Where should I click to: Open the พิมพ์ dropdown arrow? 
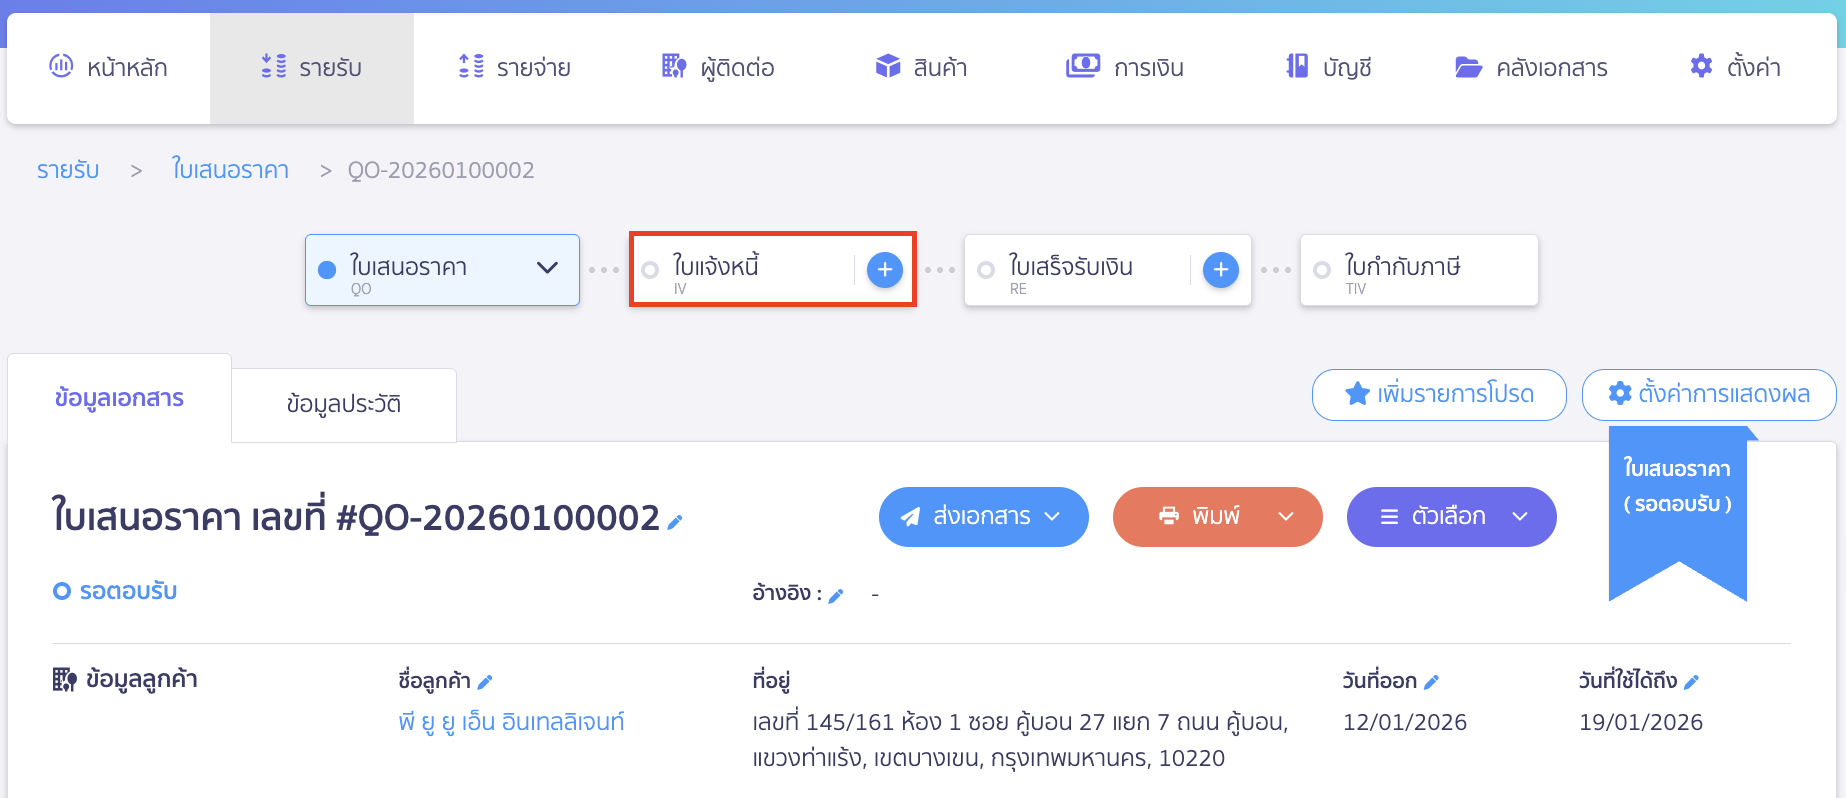pyautogui.click(x=1285, y=517)
